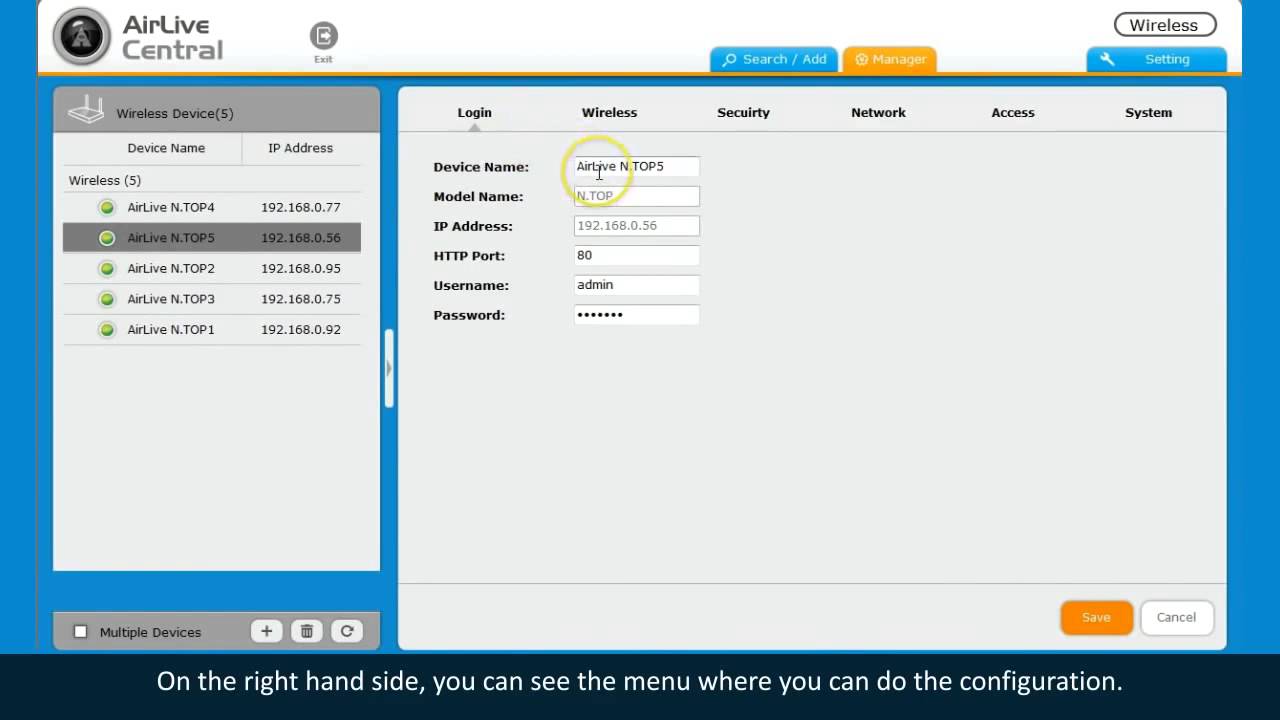
Task: Switch to the Secuirty tab
Action: (x=744, y=113)
